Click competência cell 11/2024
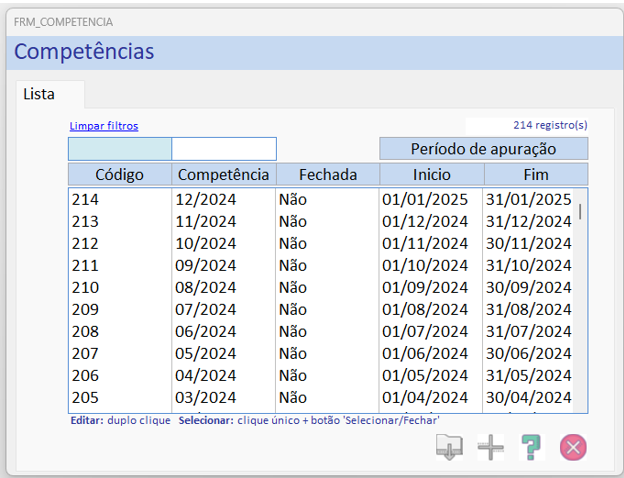Screen dimensions: 624x478 pos(206,221)
